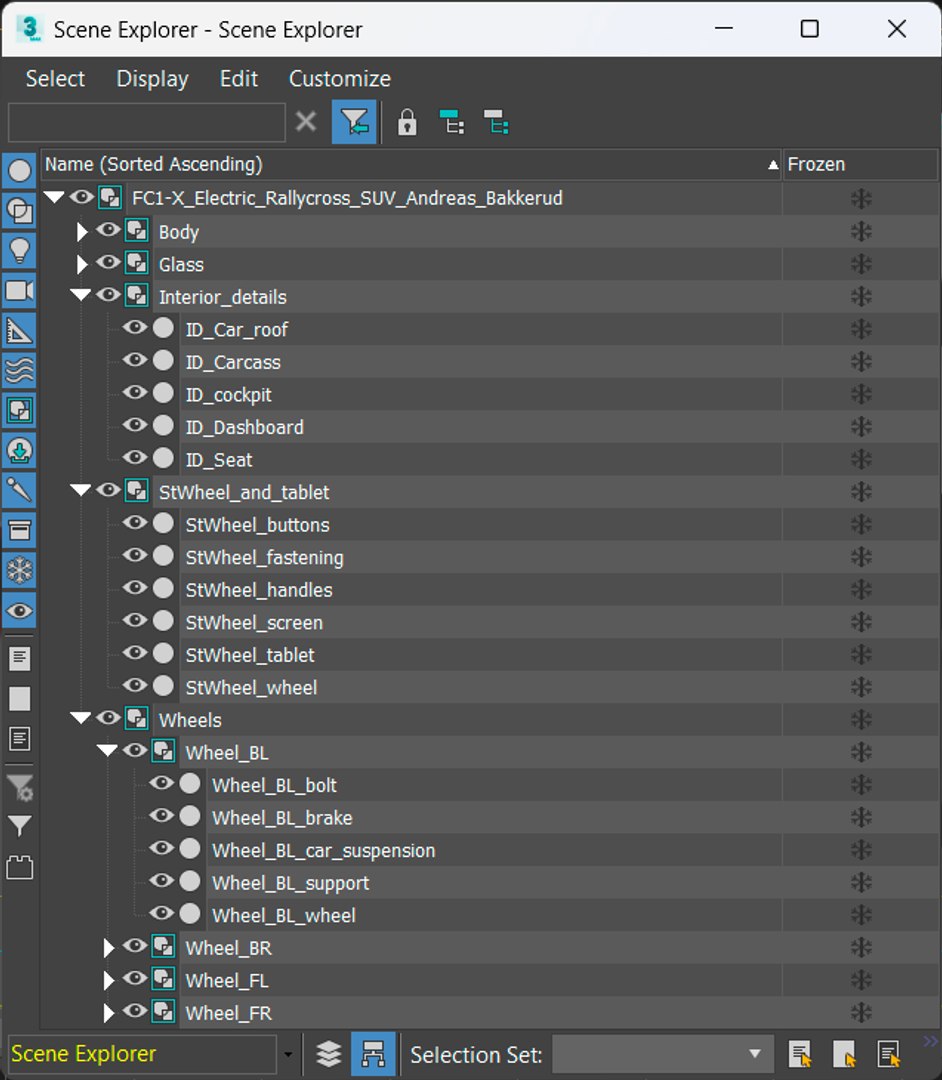942x1080 pixels.
Task: Switch to Sort by Hierarchy mode
Action: point(373,1054)
